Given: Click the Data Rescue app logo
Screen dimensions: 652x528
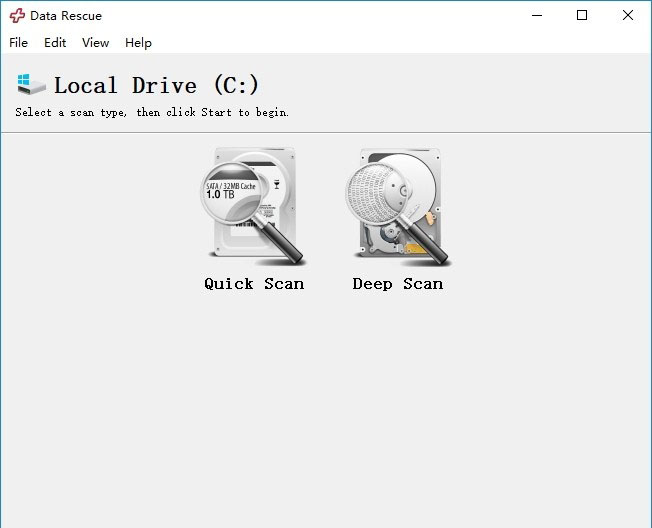Looking at the screenshot, I should pos(17,16).
